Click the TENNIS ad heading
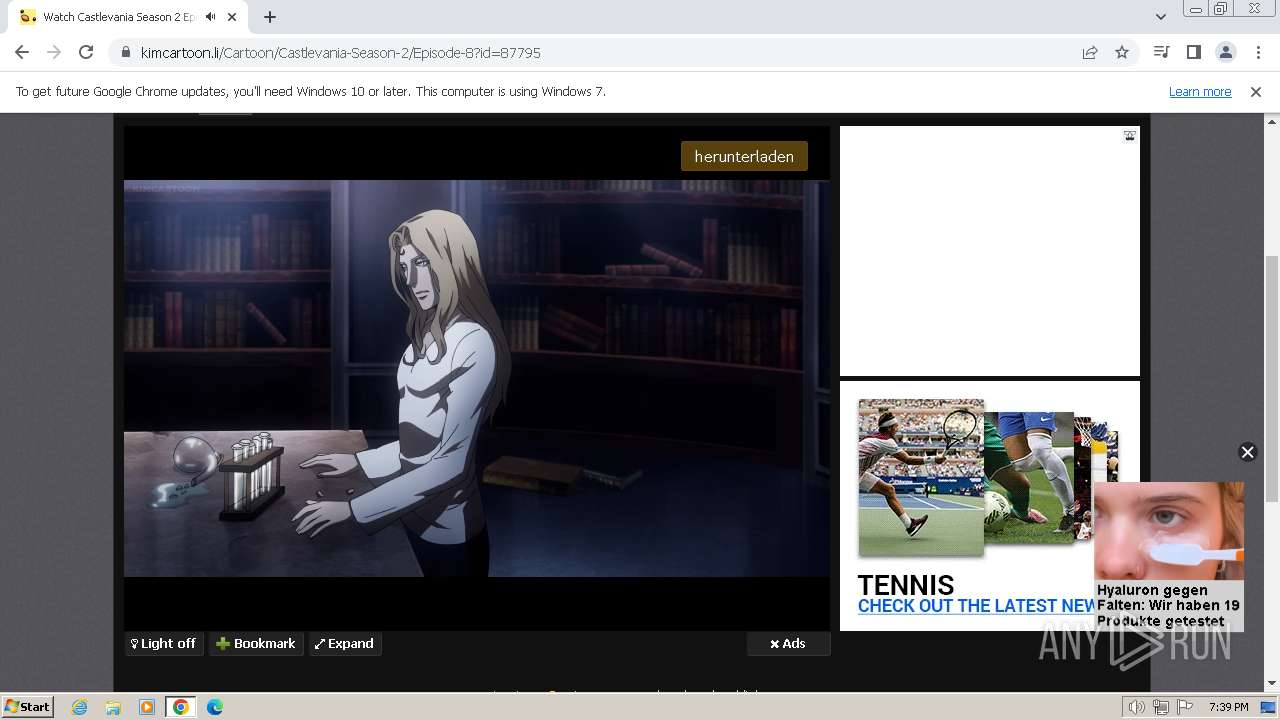The height and width of the screenshot is (720, 1280). pyautogui.click(x=906, y=585)
